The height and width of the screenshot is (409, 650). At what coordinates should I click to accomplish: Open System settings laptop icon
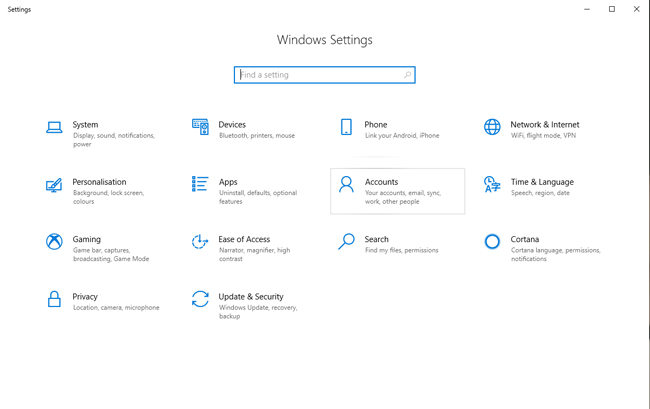(x=54, y=127)
